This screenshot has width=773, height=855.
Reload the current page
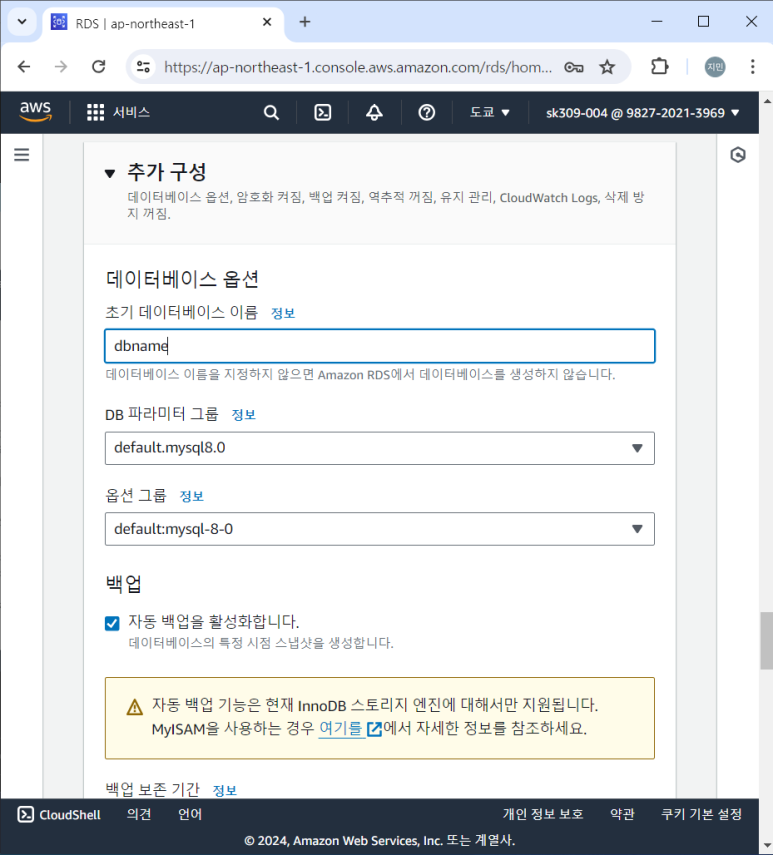click(99, 67)
